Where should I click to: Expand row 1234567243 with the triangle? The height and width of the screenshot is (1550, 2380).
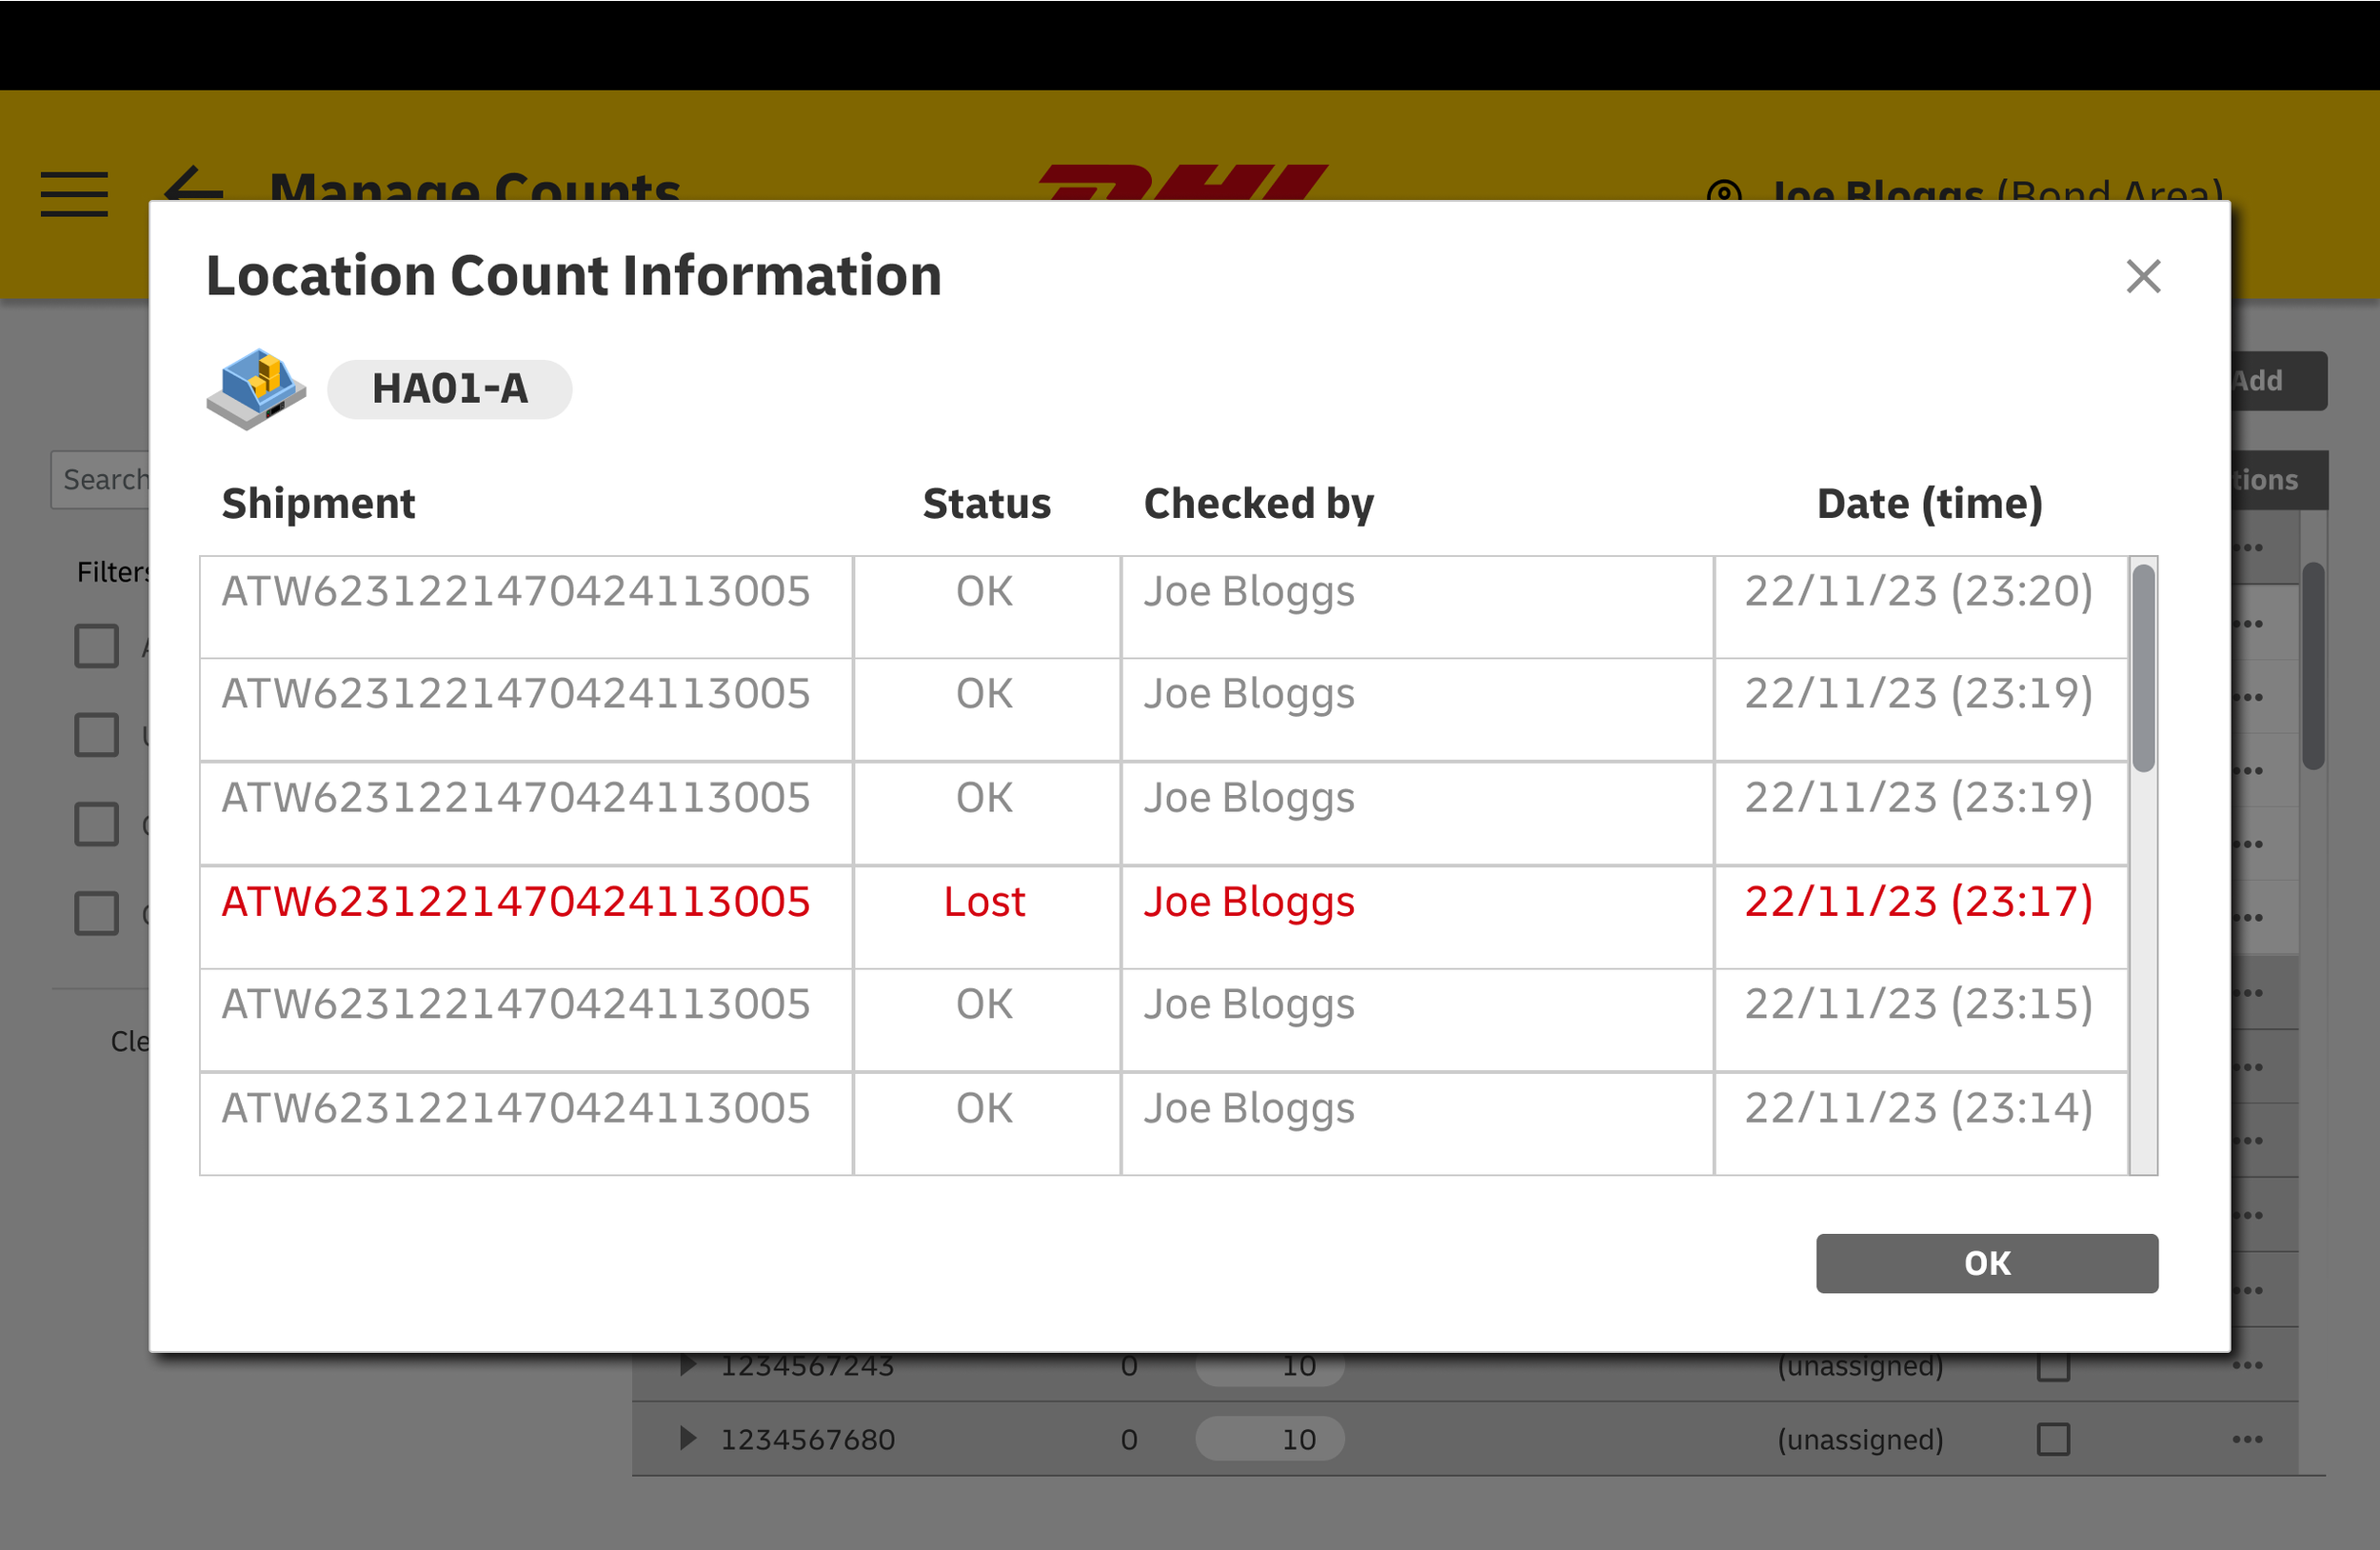tap(687, 1365)
